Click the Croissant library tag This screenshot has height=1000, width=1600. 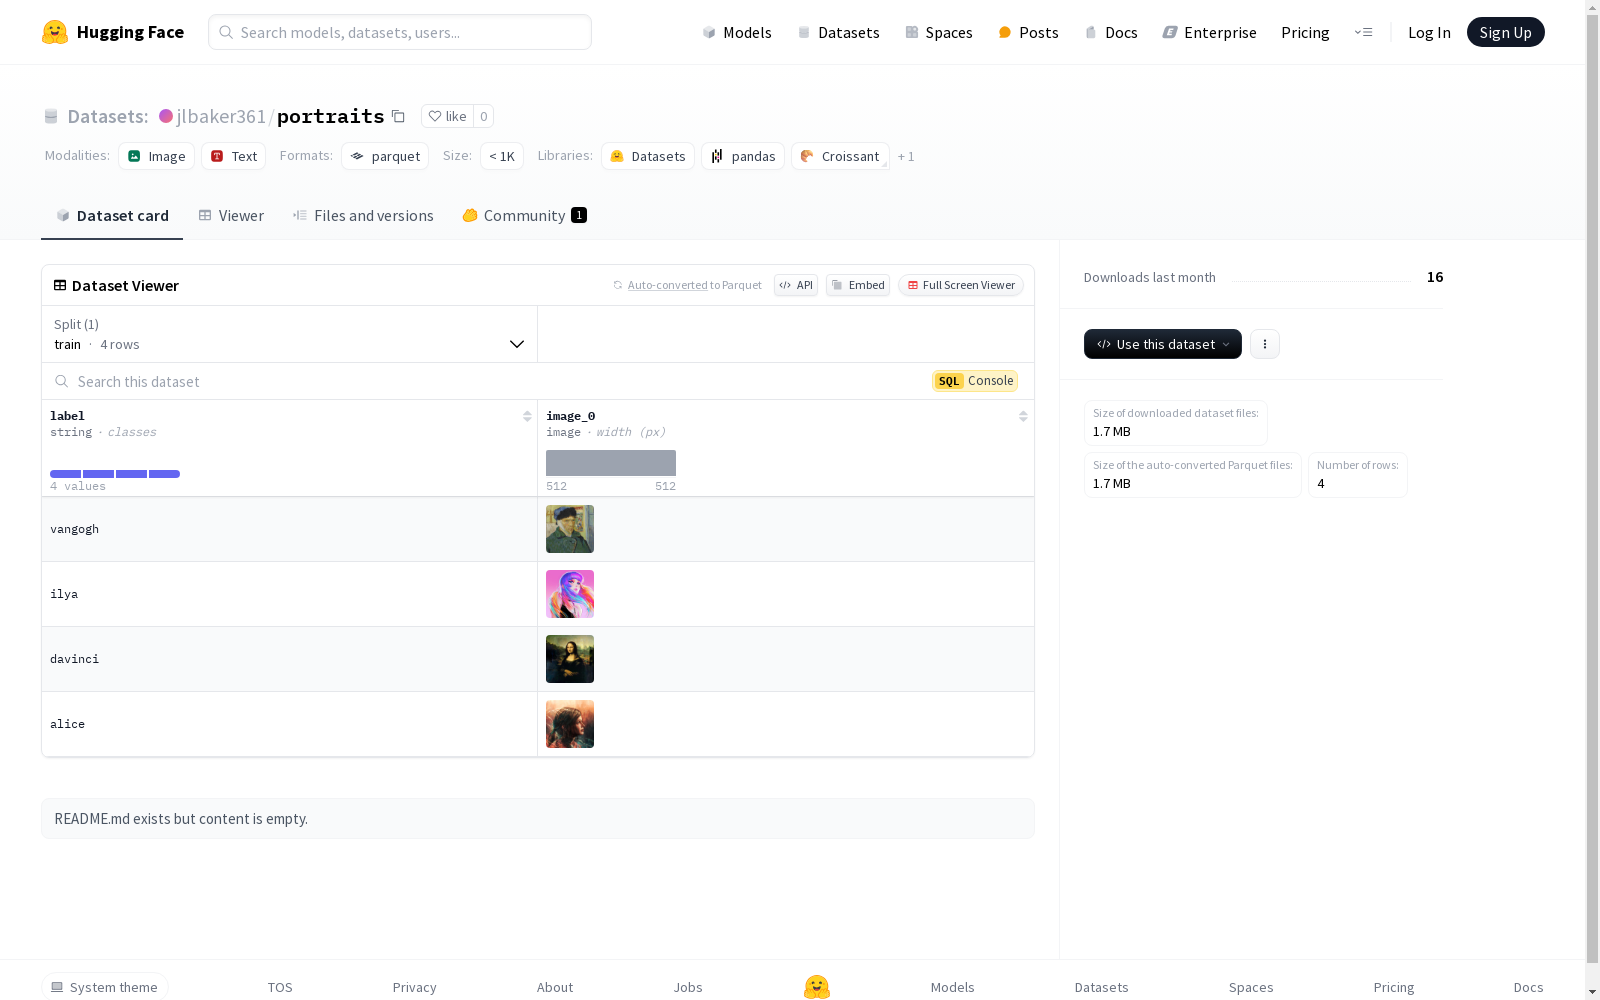pos(840,156)
